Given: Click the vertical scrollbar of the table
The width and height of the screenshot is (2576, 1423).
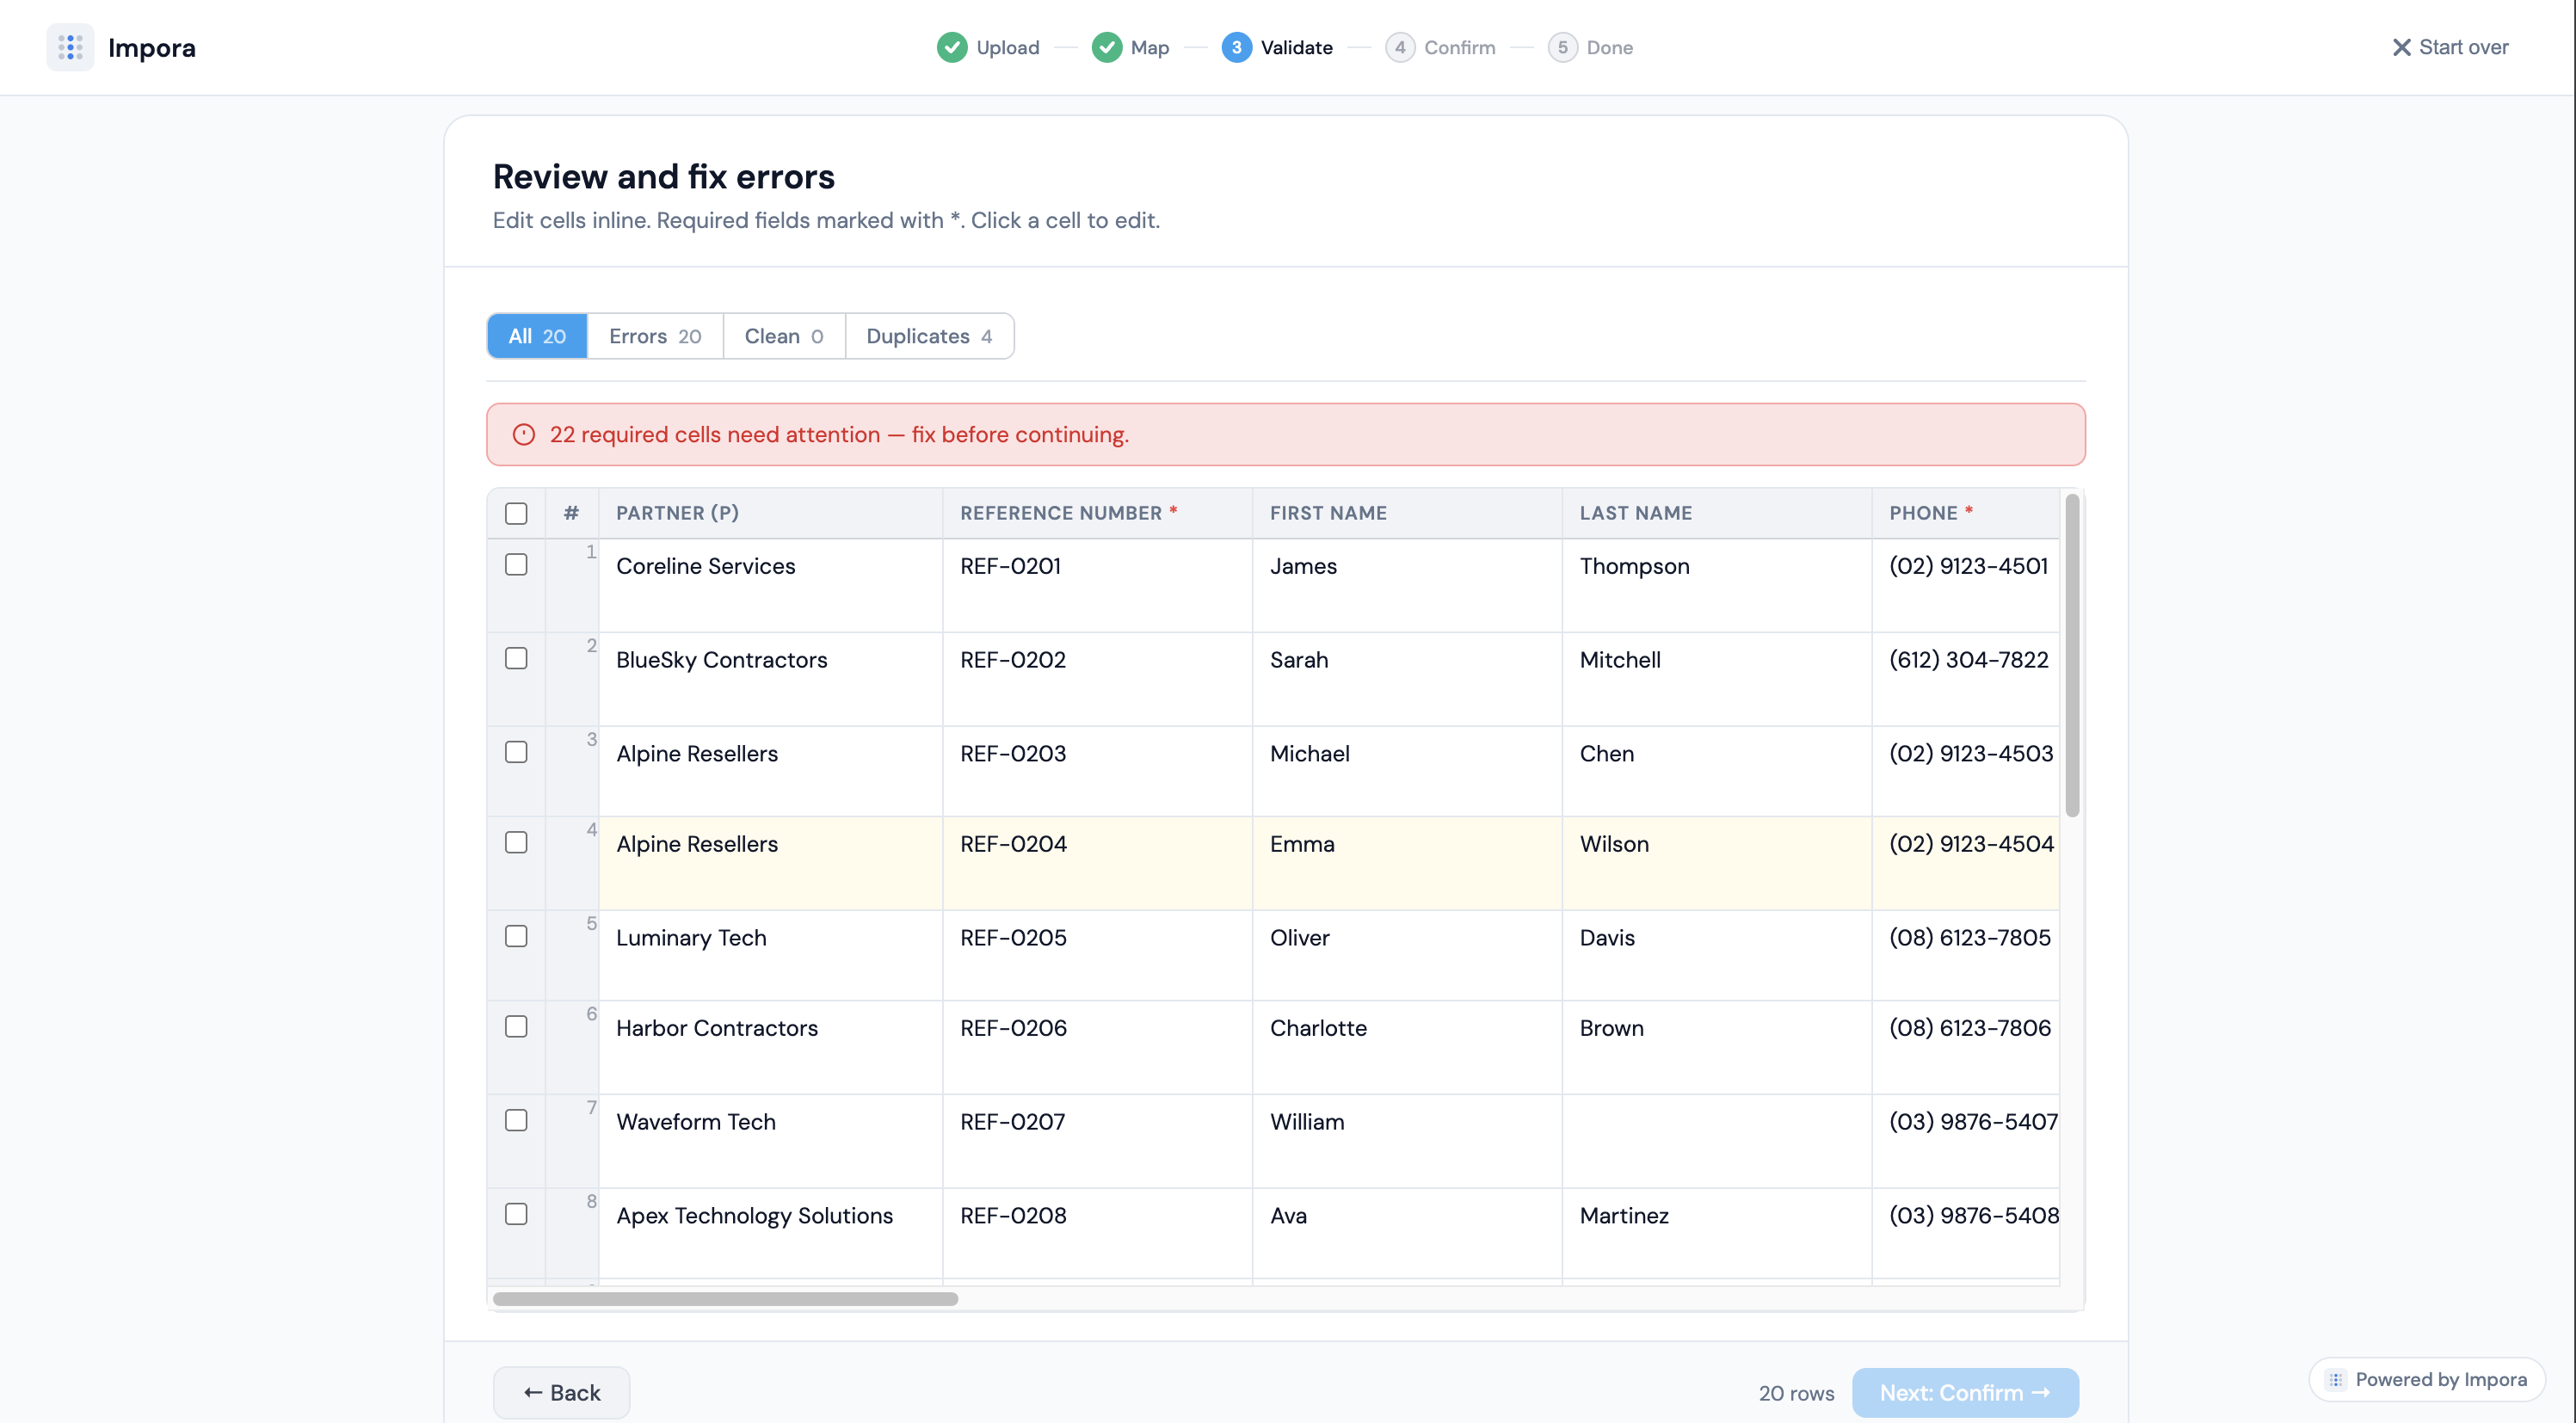Looking at the screenshot, I should tap(2072, 655).
